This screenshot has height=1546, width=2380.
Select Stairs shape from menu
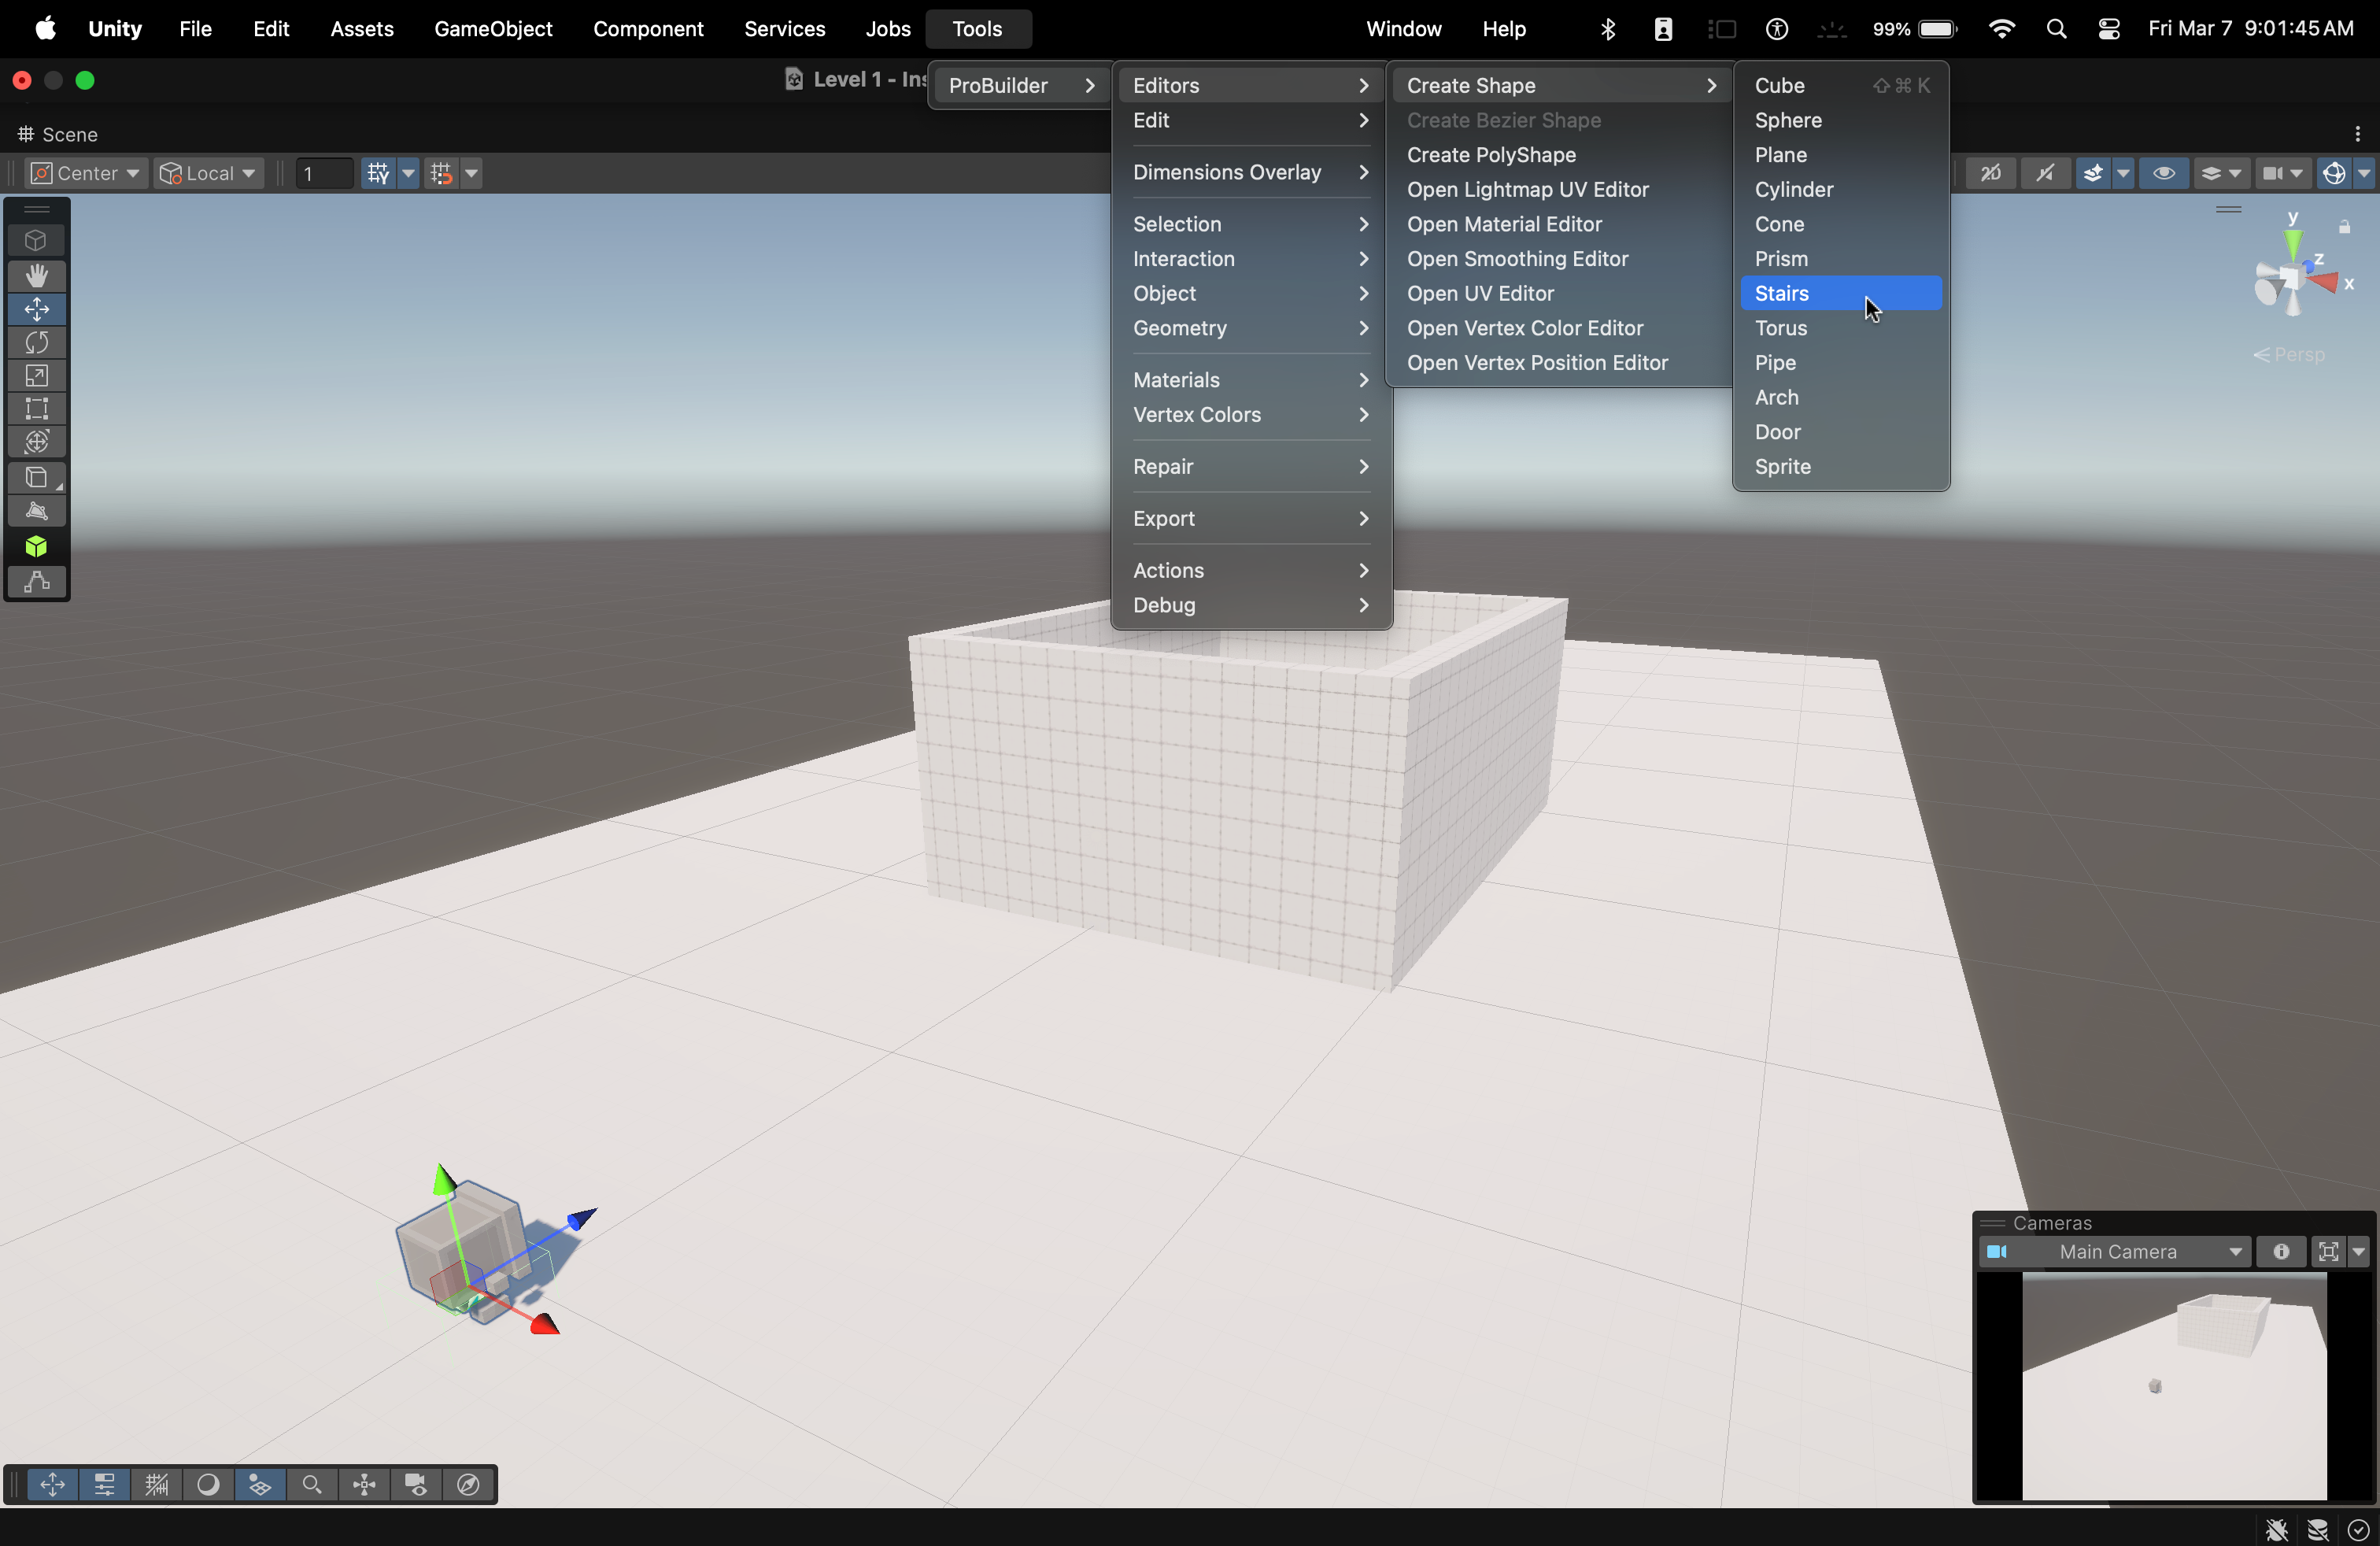tap(1841, 293)
